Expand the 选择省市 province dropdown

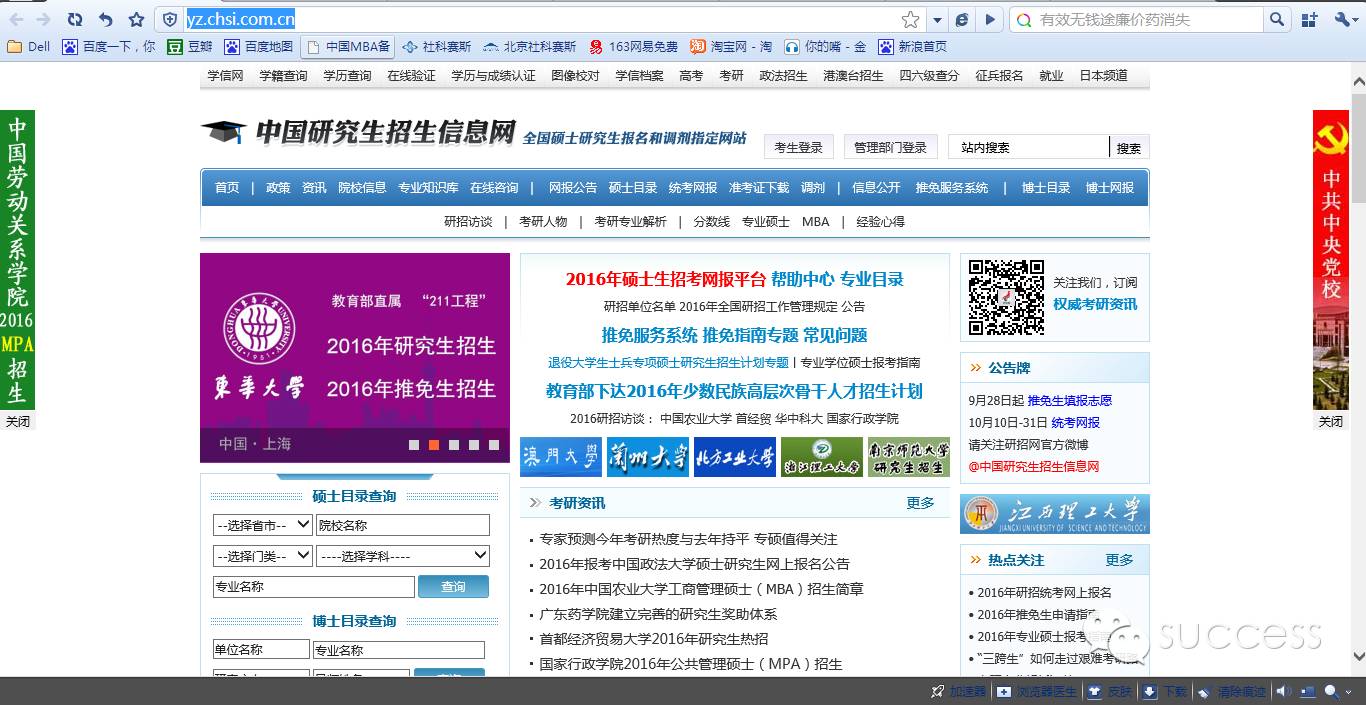[x=262, y=525]
